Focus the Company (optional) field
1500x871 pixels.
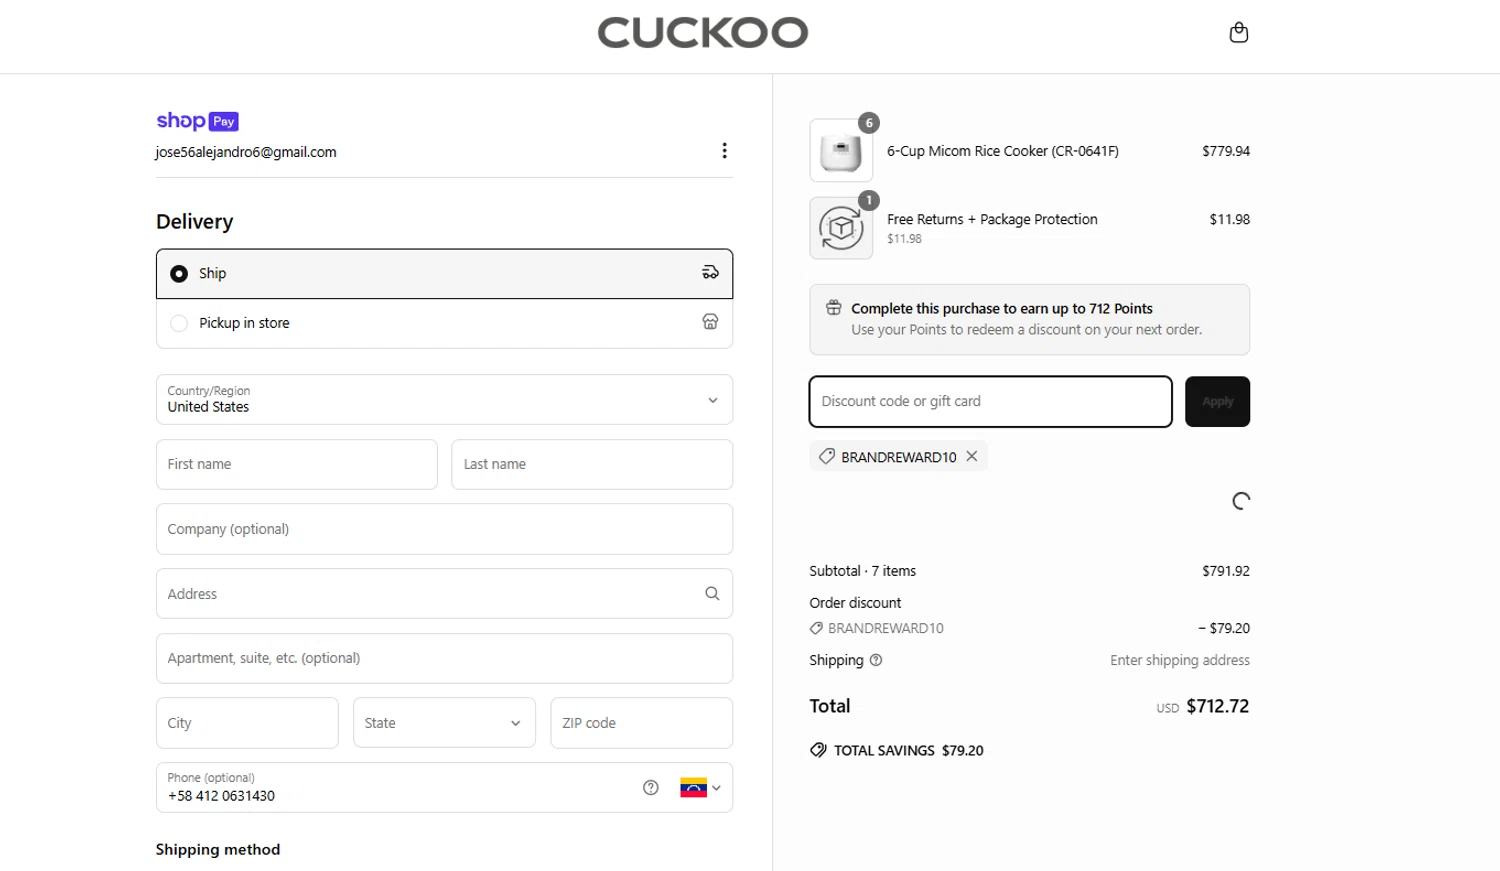pyautogui.click(x=444, y=529)
